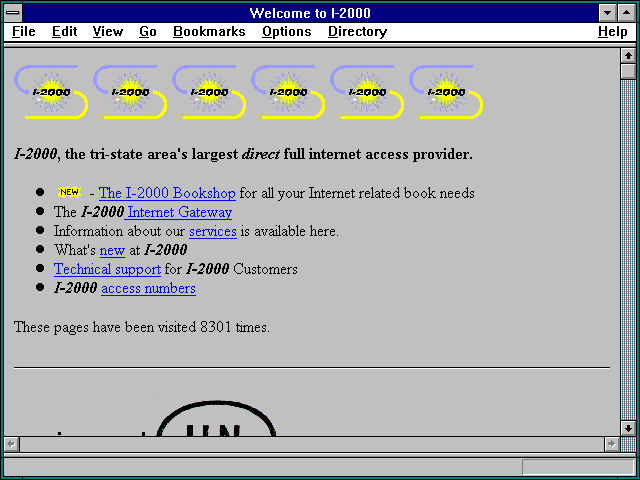Click the horizontal scrollbar left arrow
The width and height of the screenshot is (640, 480).
tap(11, 444)
